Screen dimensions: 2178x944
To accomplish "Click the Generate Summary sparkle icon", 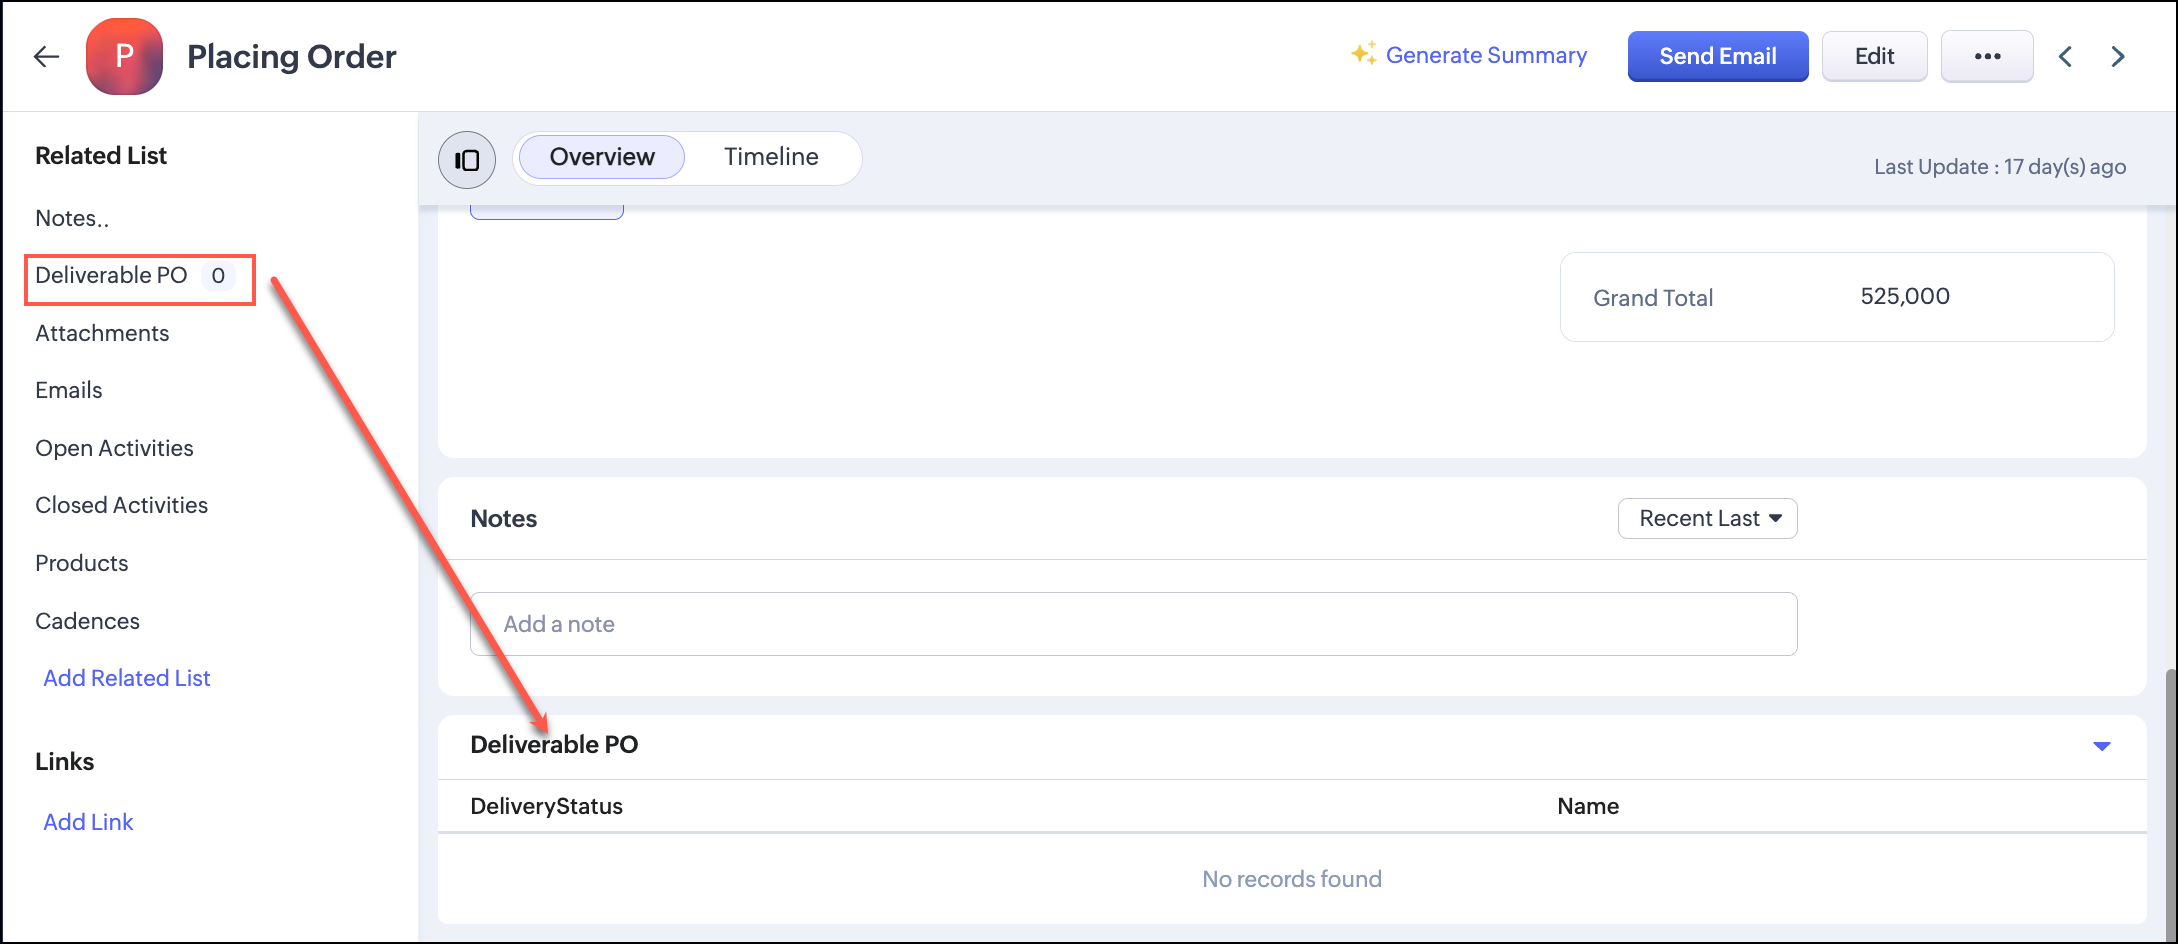I will (1363, 54).
